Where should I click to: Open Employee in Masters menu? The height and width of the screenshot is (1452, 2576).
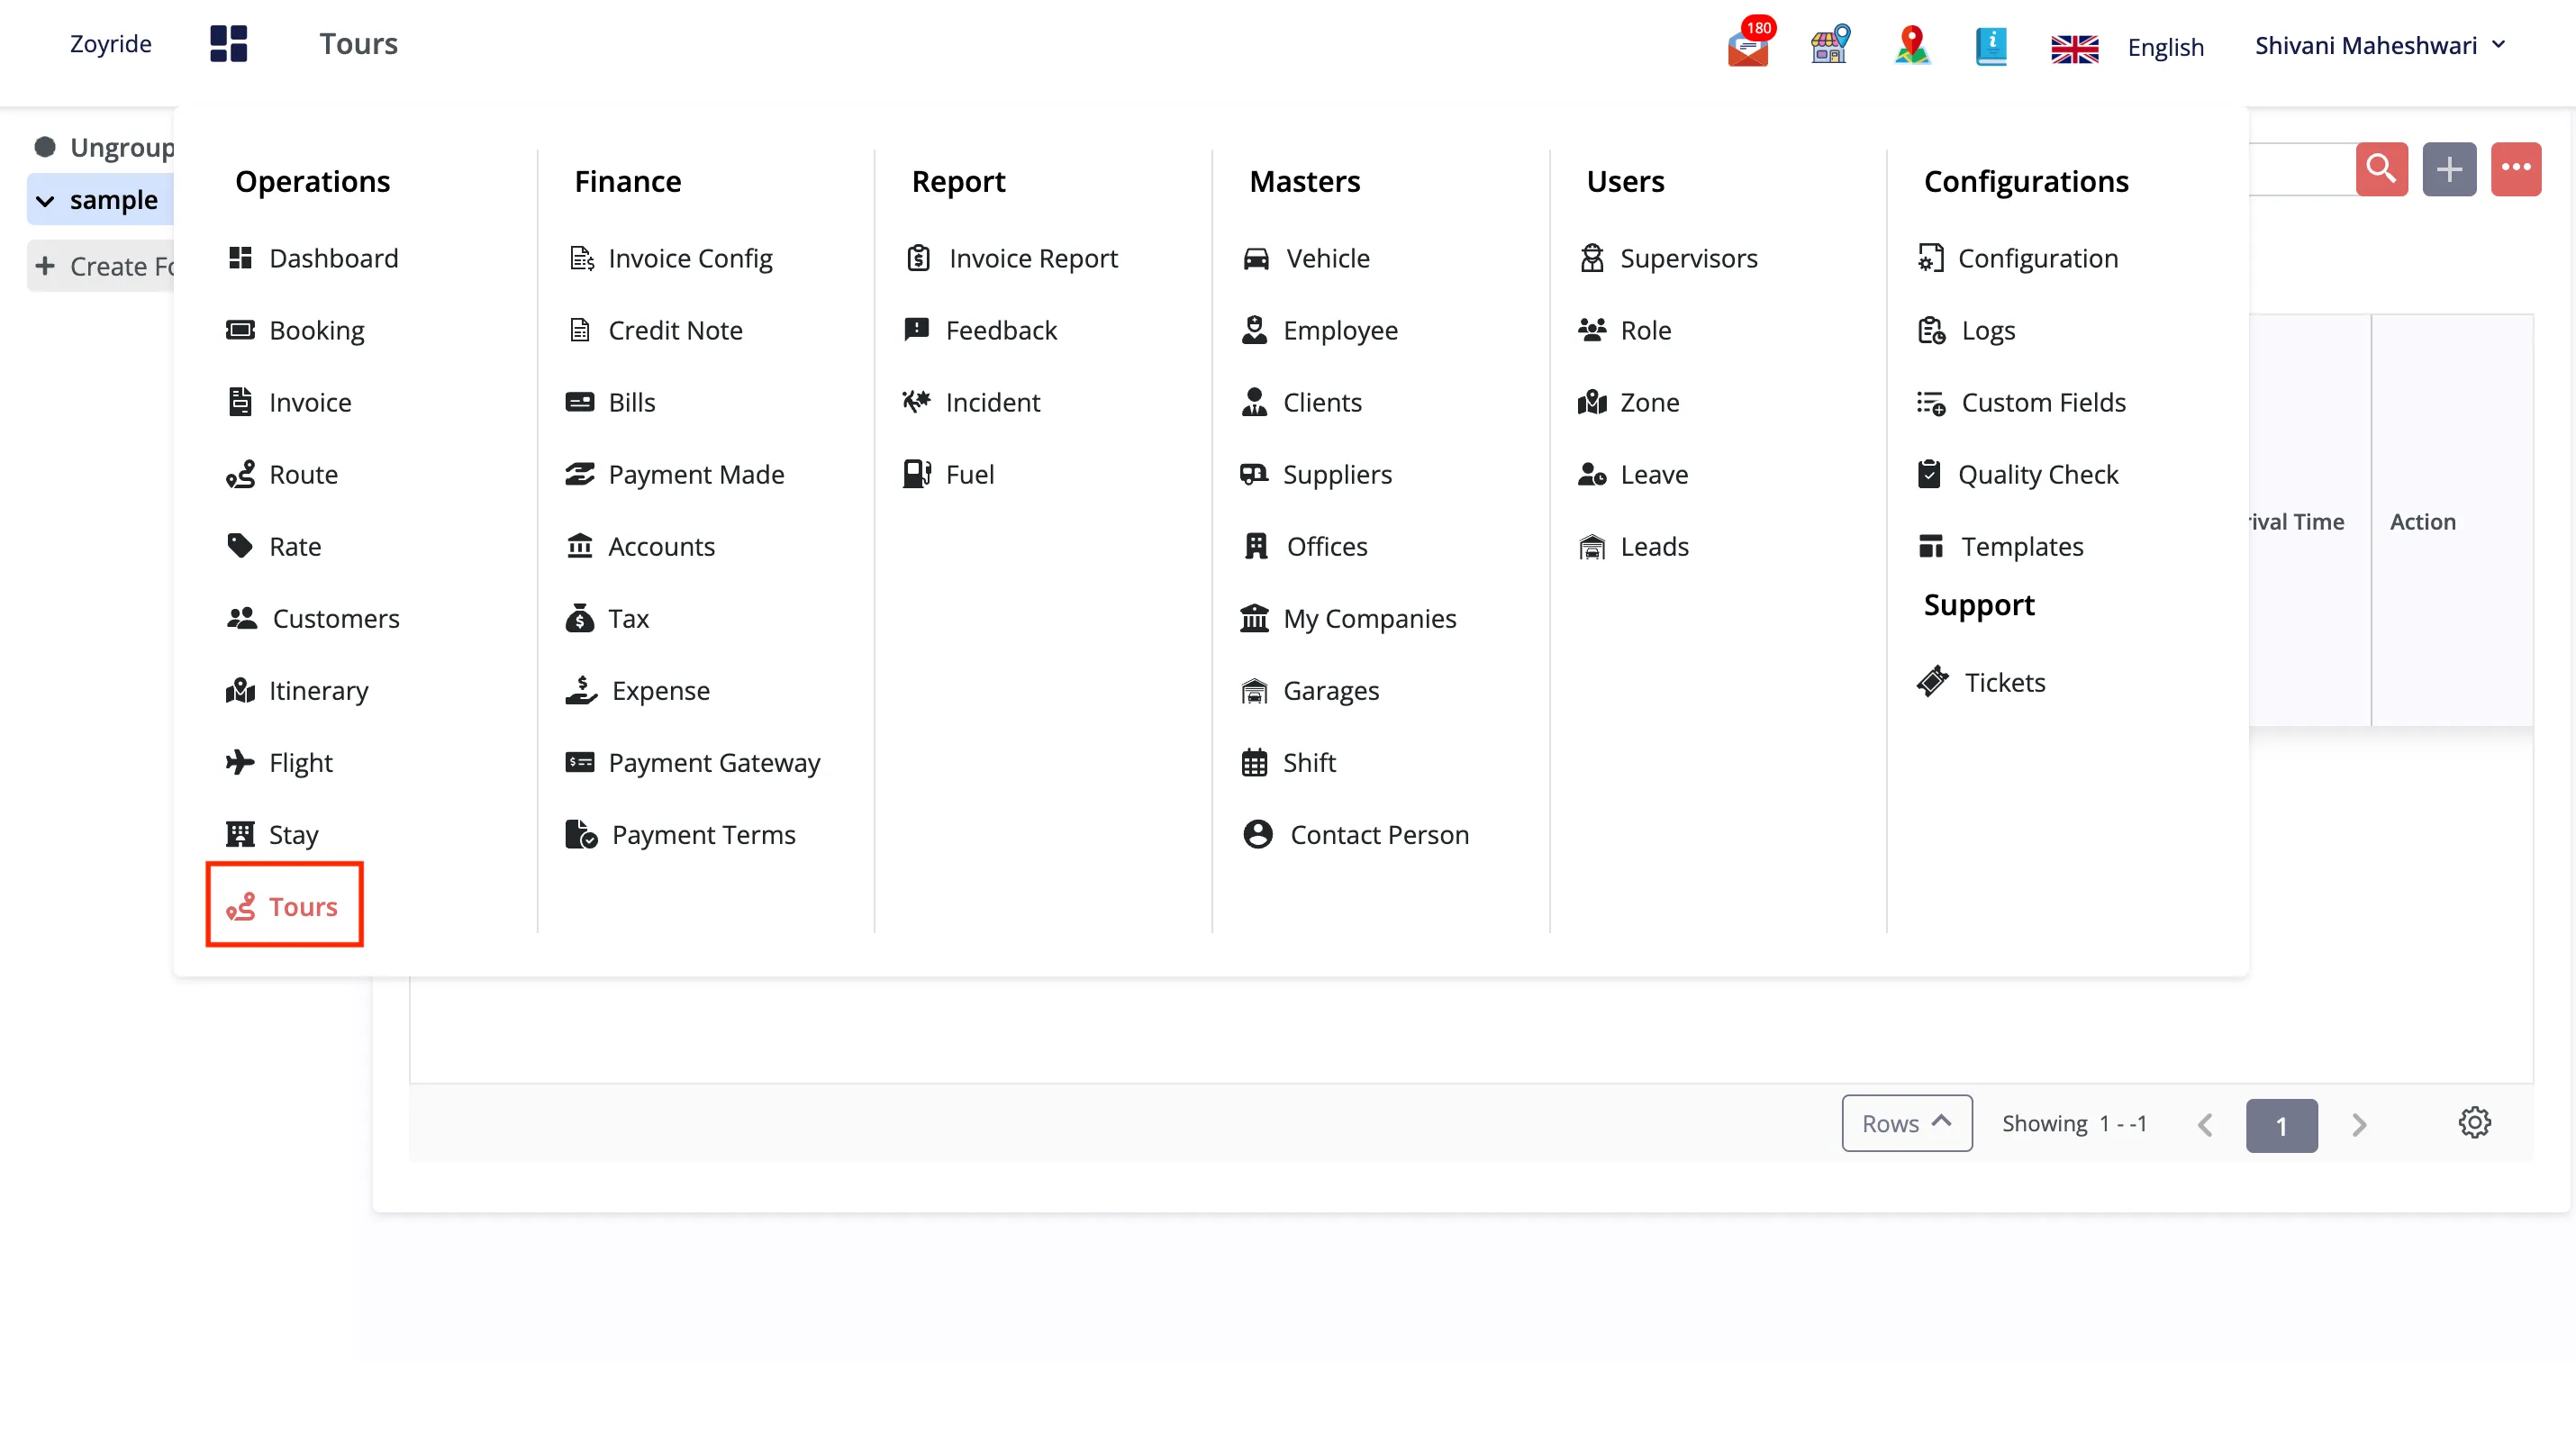tap(1319, 330)
